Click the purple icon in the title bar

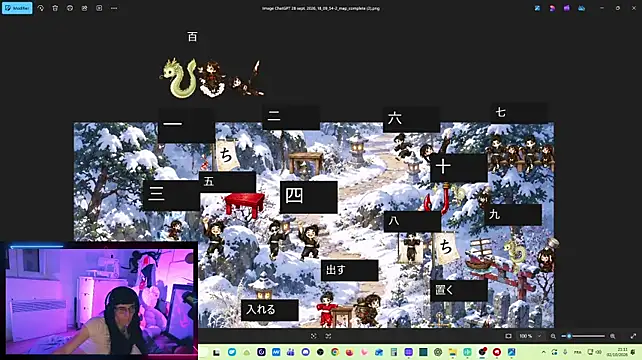tap(567, 8)
